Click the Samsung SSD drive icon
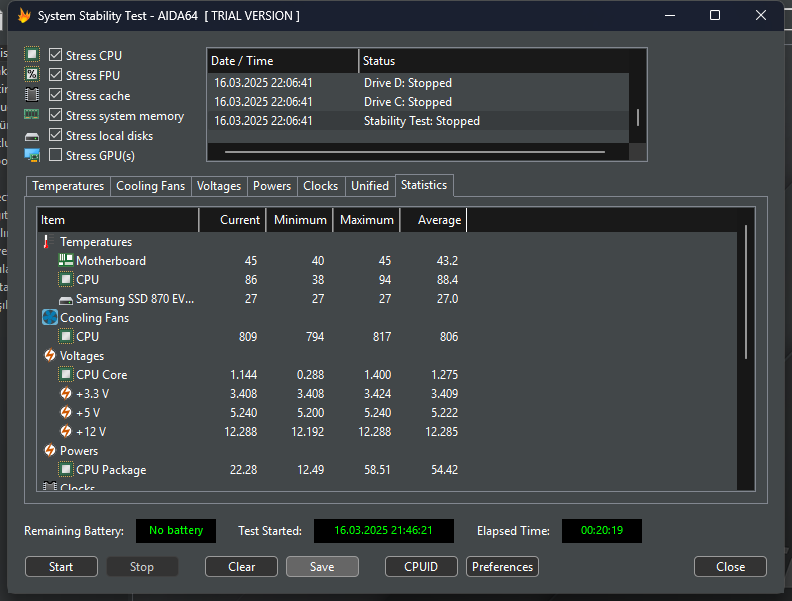 click(x=66, y=300)
